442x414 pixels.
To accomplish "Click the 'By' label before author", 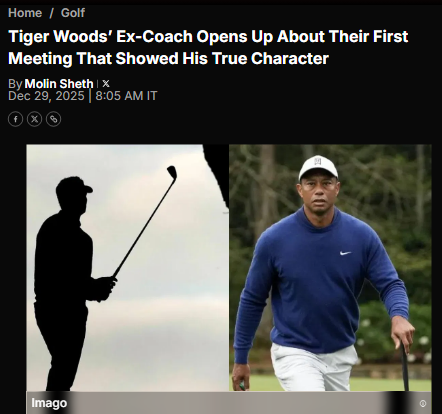I will (x=15, y=84).
